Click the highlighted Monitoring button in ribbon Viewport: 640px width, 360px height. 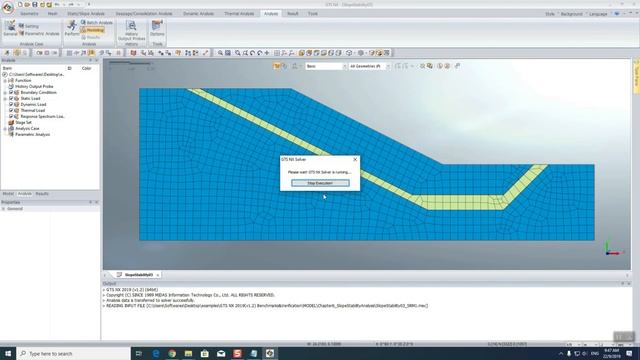(x=92, y=30)
